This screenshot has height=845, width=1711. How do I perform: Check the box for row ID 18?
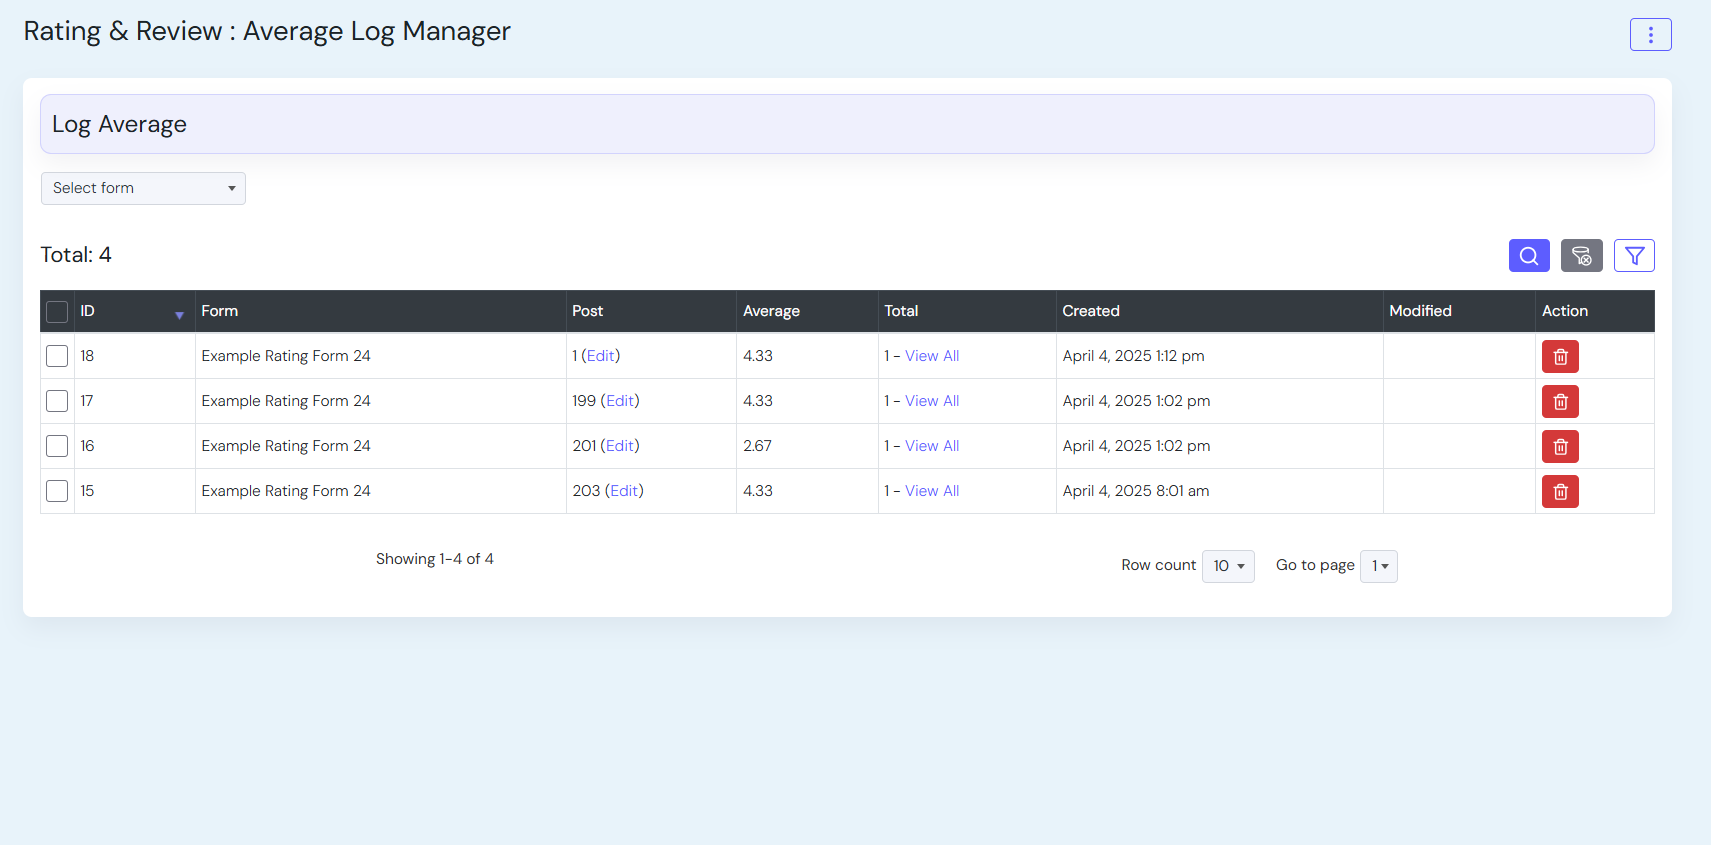57,356
